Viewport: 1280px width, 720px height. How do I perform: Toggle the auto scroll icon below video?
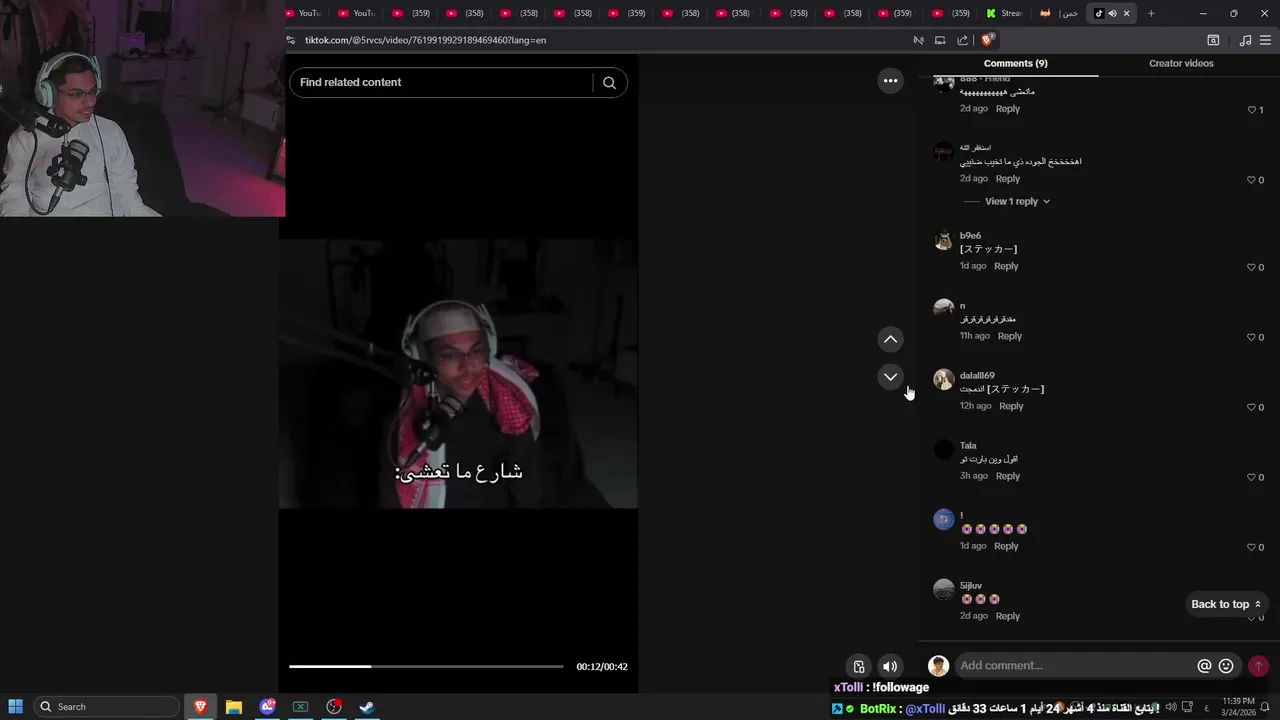click(x=859, y=667)
